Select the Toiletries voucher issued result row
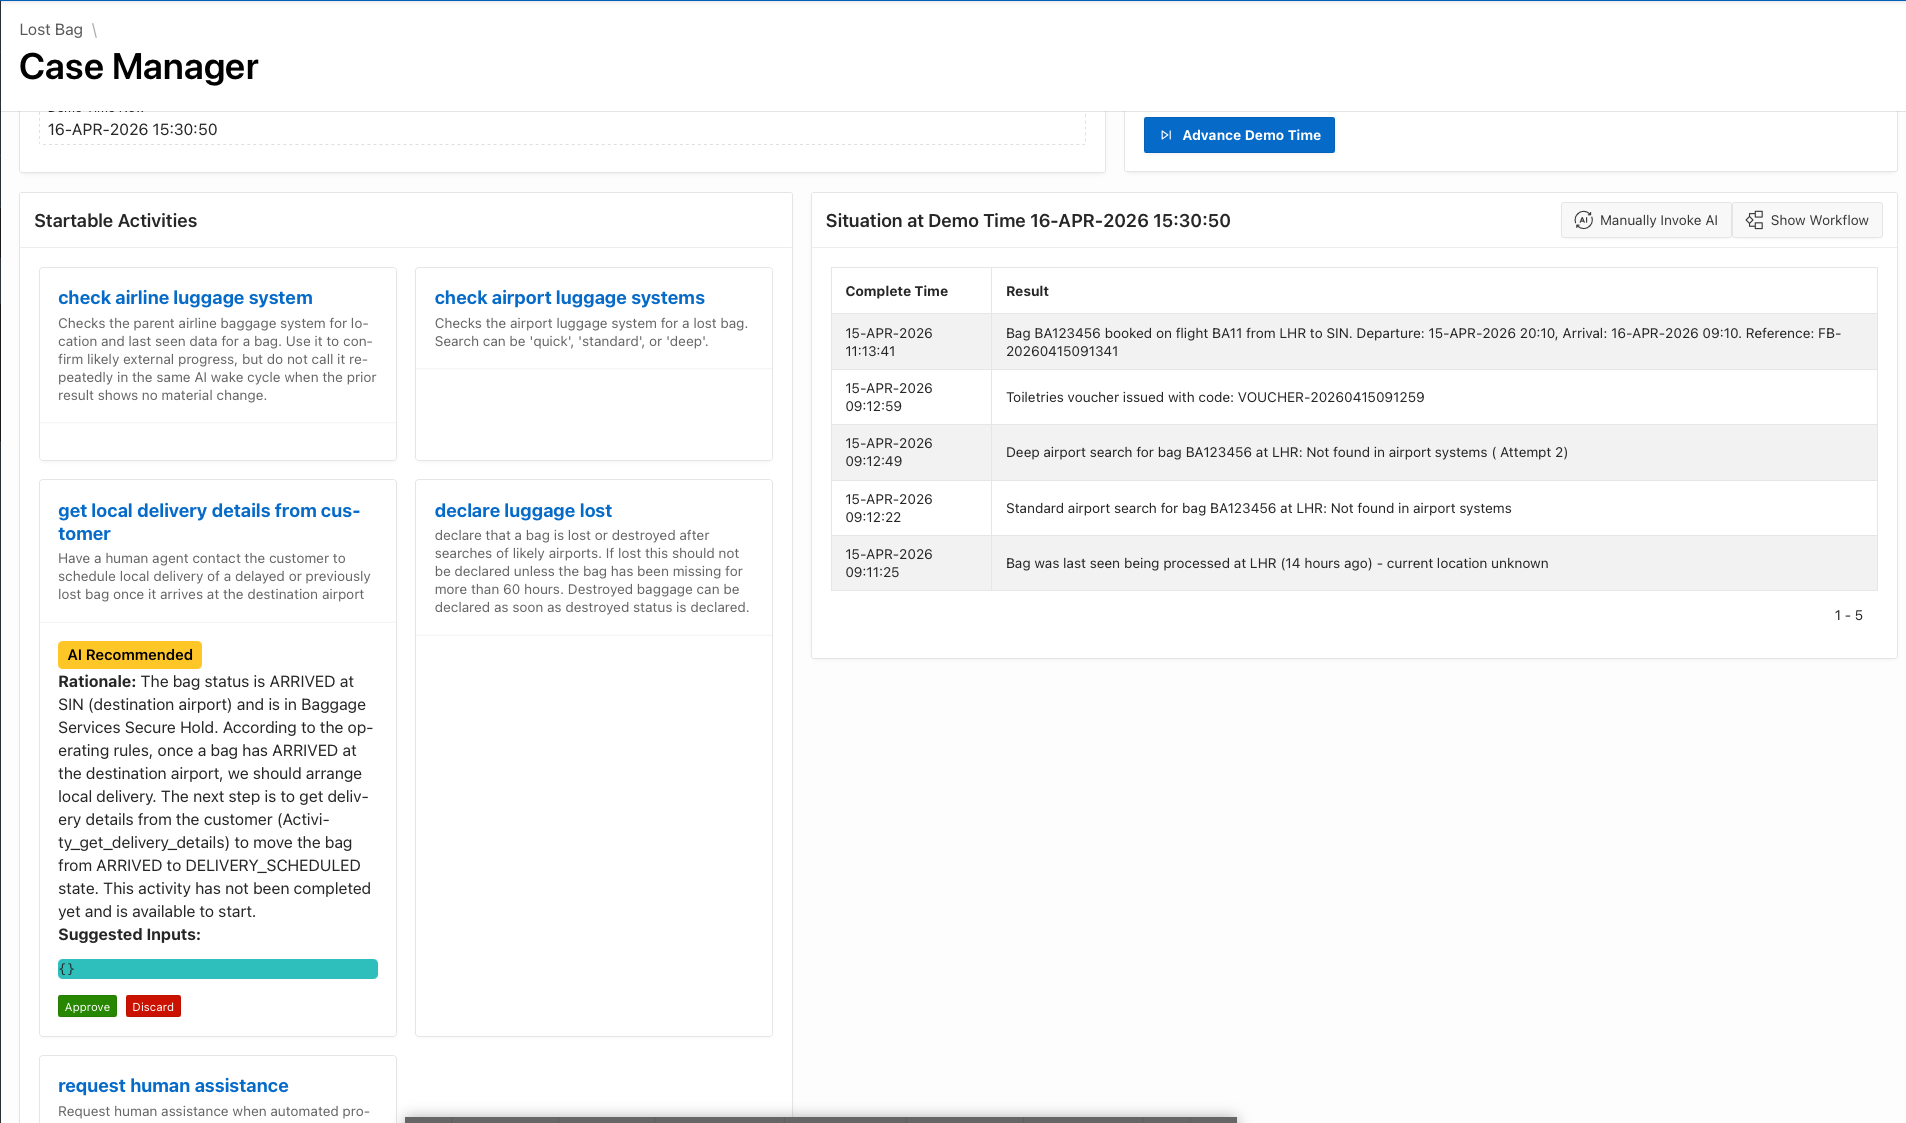 (1214, 397)
